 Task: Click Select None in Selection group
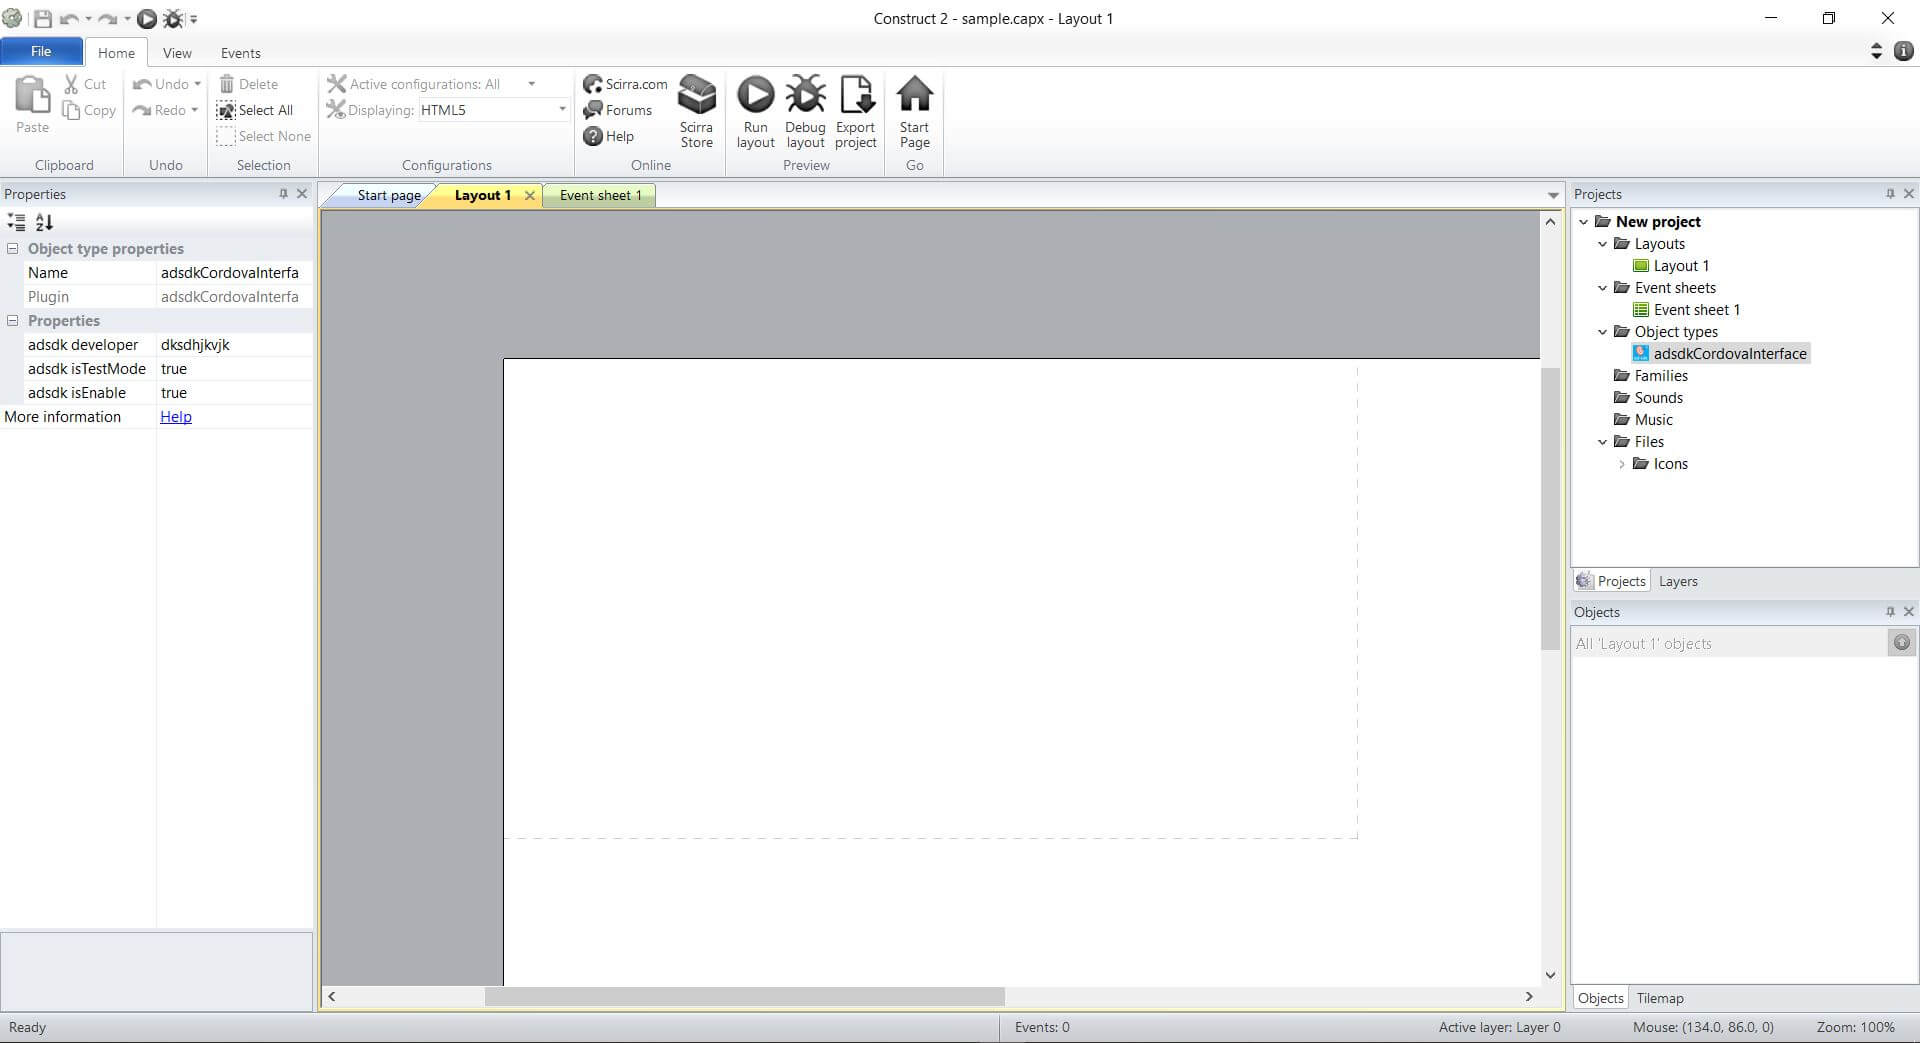click(264, 136)
